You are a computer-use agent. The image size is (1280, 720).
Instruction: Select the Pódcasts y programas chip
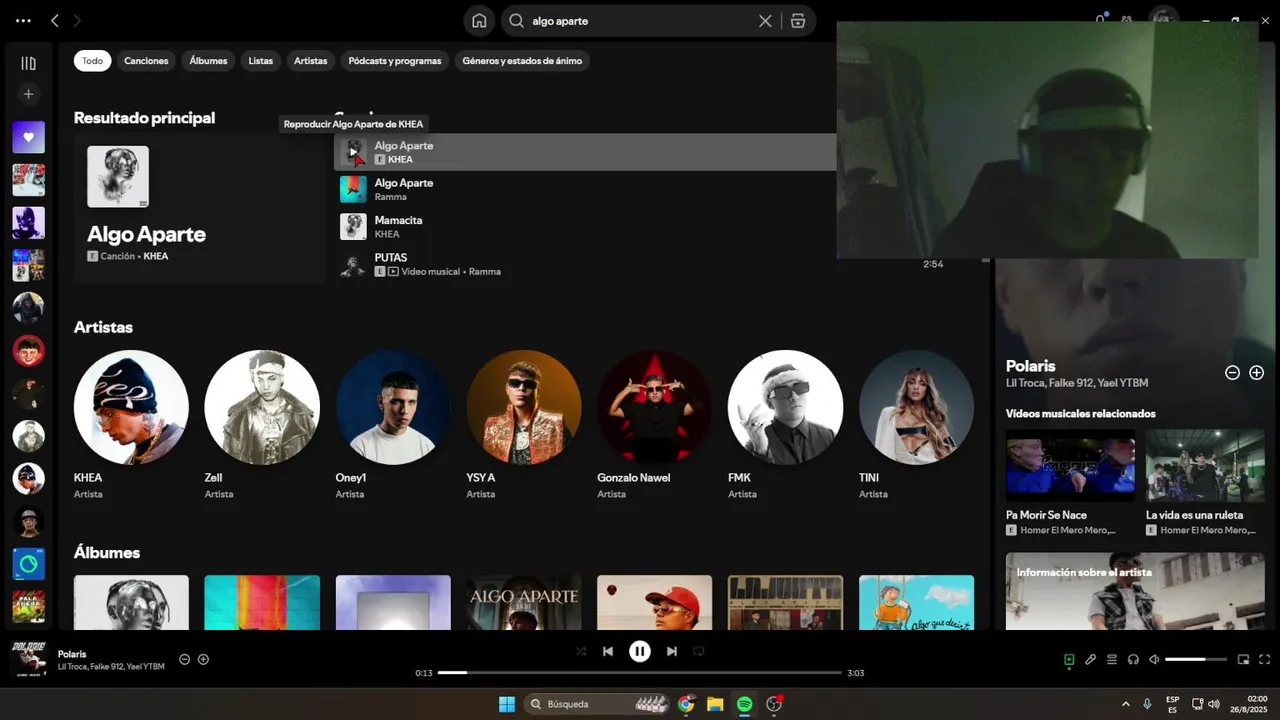(395, 61)
